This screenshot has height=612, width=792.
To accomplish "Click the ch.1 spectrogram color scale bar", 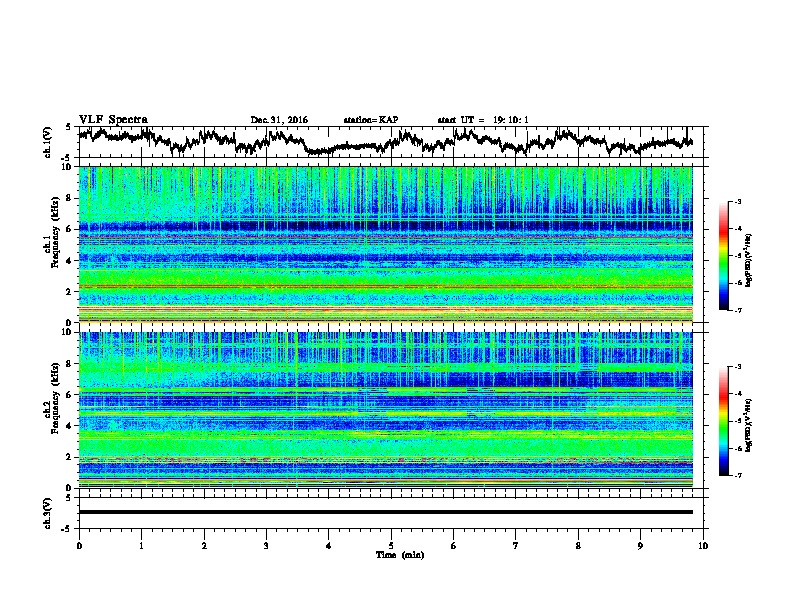I will click(723, 256).
